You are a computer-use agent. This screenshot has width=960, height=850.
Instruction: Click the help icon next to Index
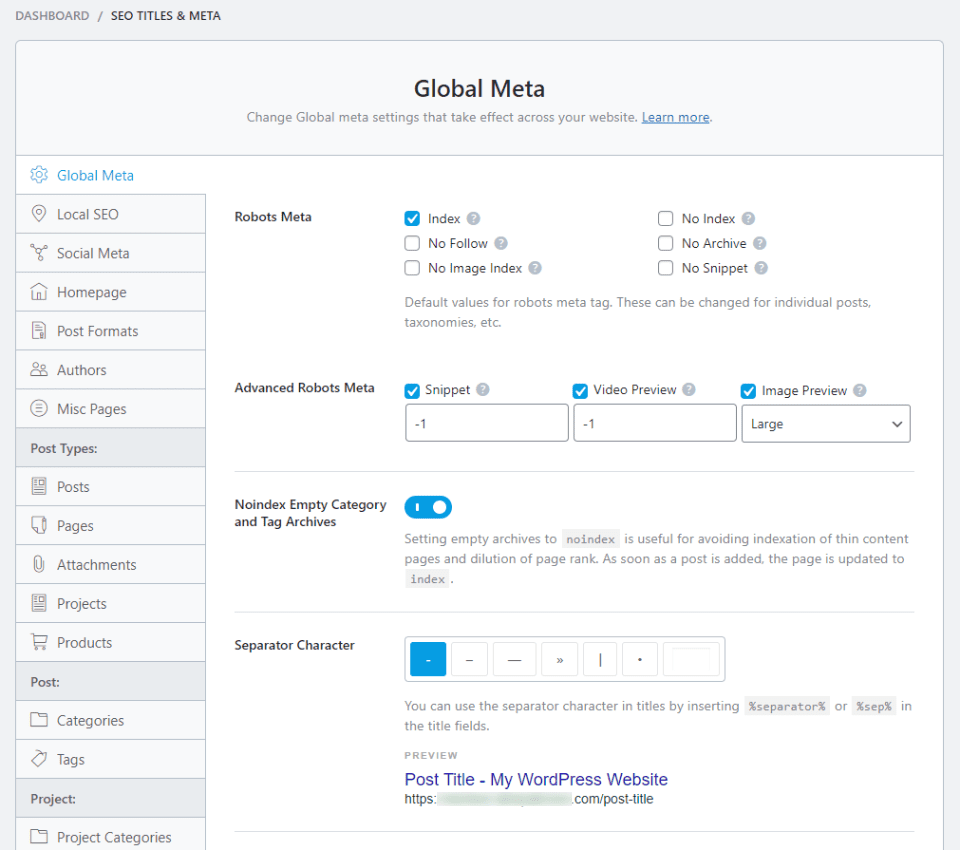click(472, 218)
